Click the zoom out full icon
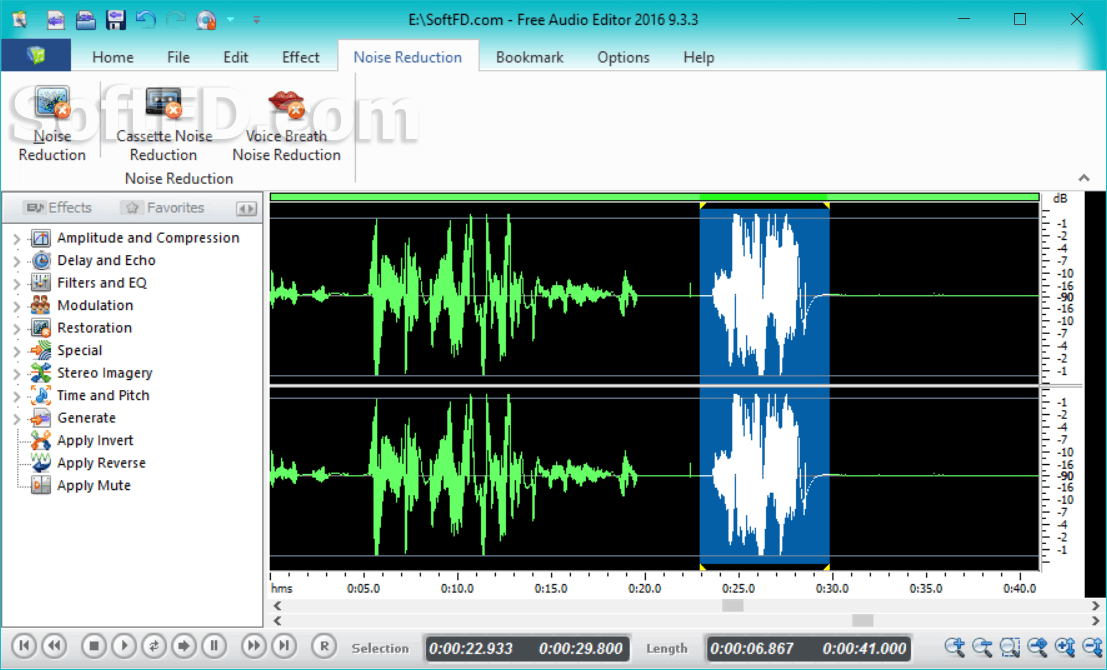 [1037, 646]
